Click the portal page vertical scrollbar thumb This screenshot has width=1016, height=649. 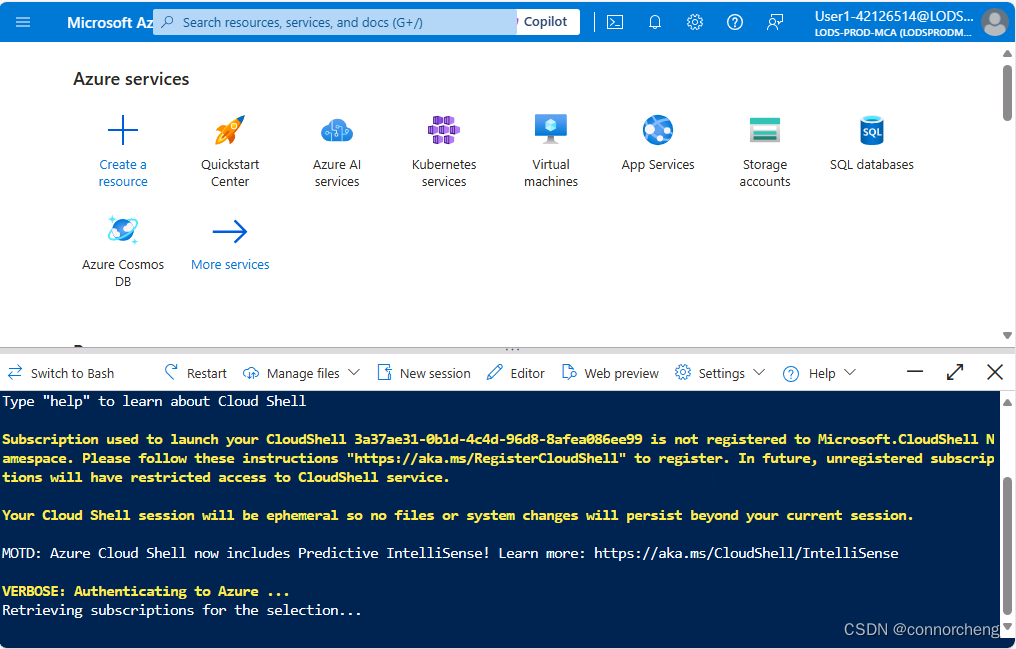point(1007,92)
